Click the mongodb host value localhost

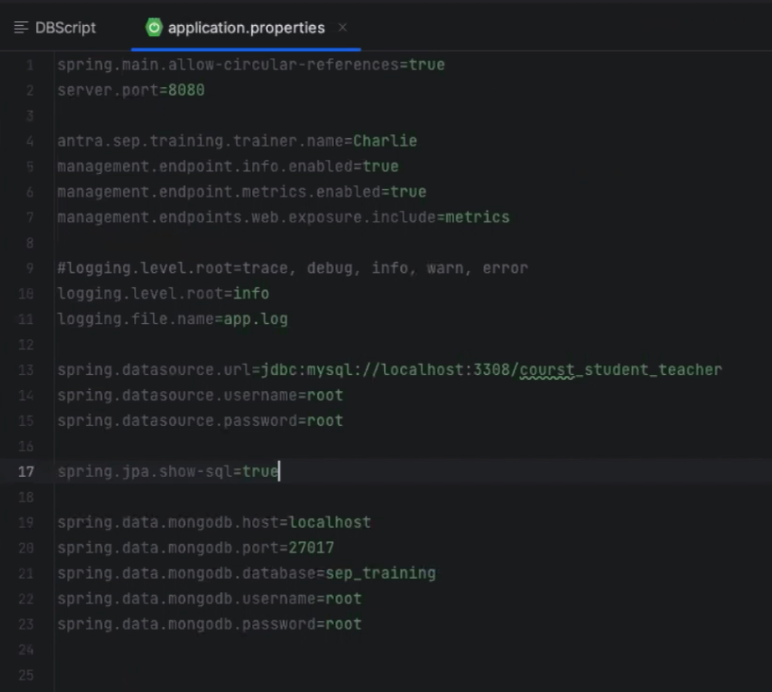tap(329, 522)
